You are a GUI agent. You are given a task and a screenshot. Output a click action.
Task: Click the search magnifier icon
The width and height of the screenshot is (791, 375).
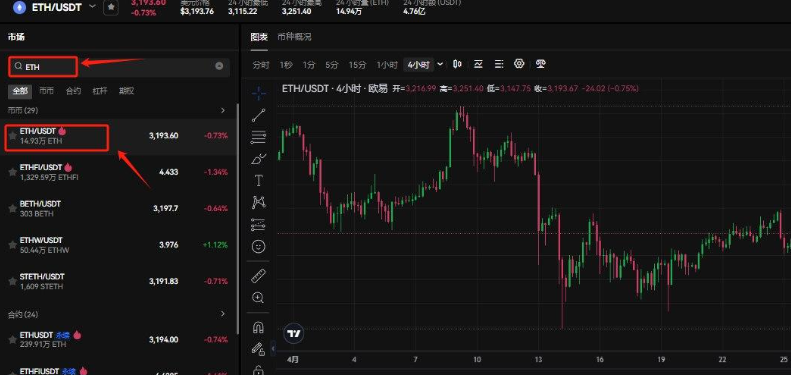(x=18, y=66)
